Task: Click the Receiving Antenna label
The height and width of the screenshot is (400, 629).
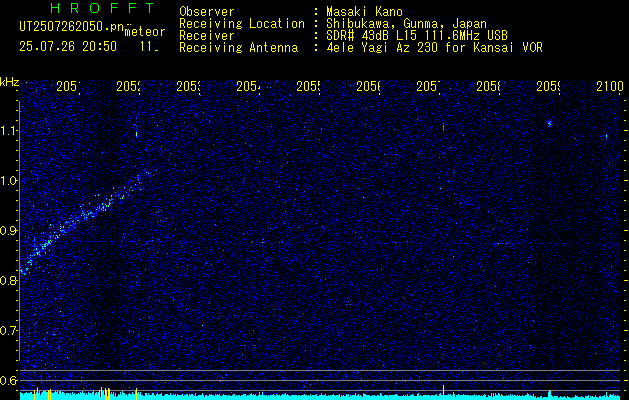Action: 238,48
